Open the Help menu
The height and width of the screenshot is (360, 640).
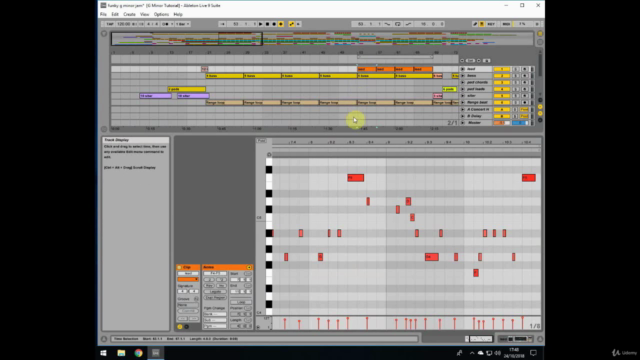coord(178,14)
